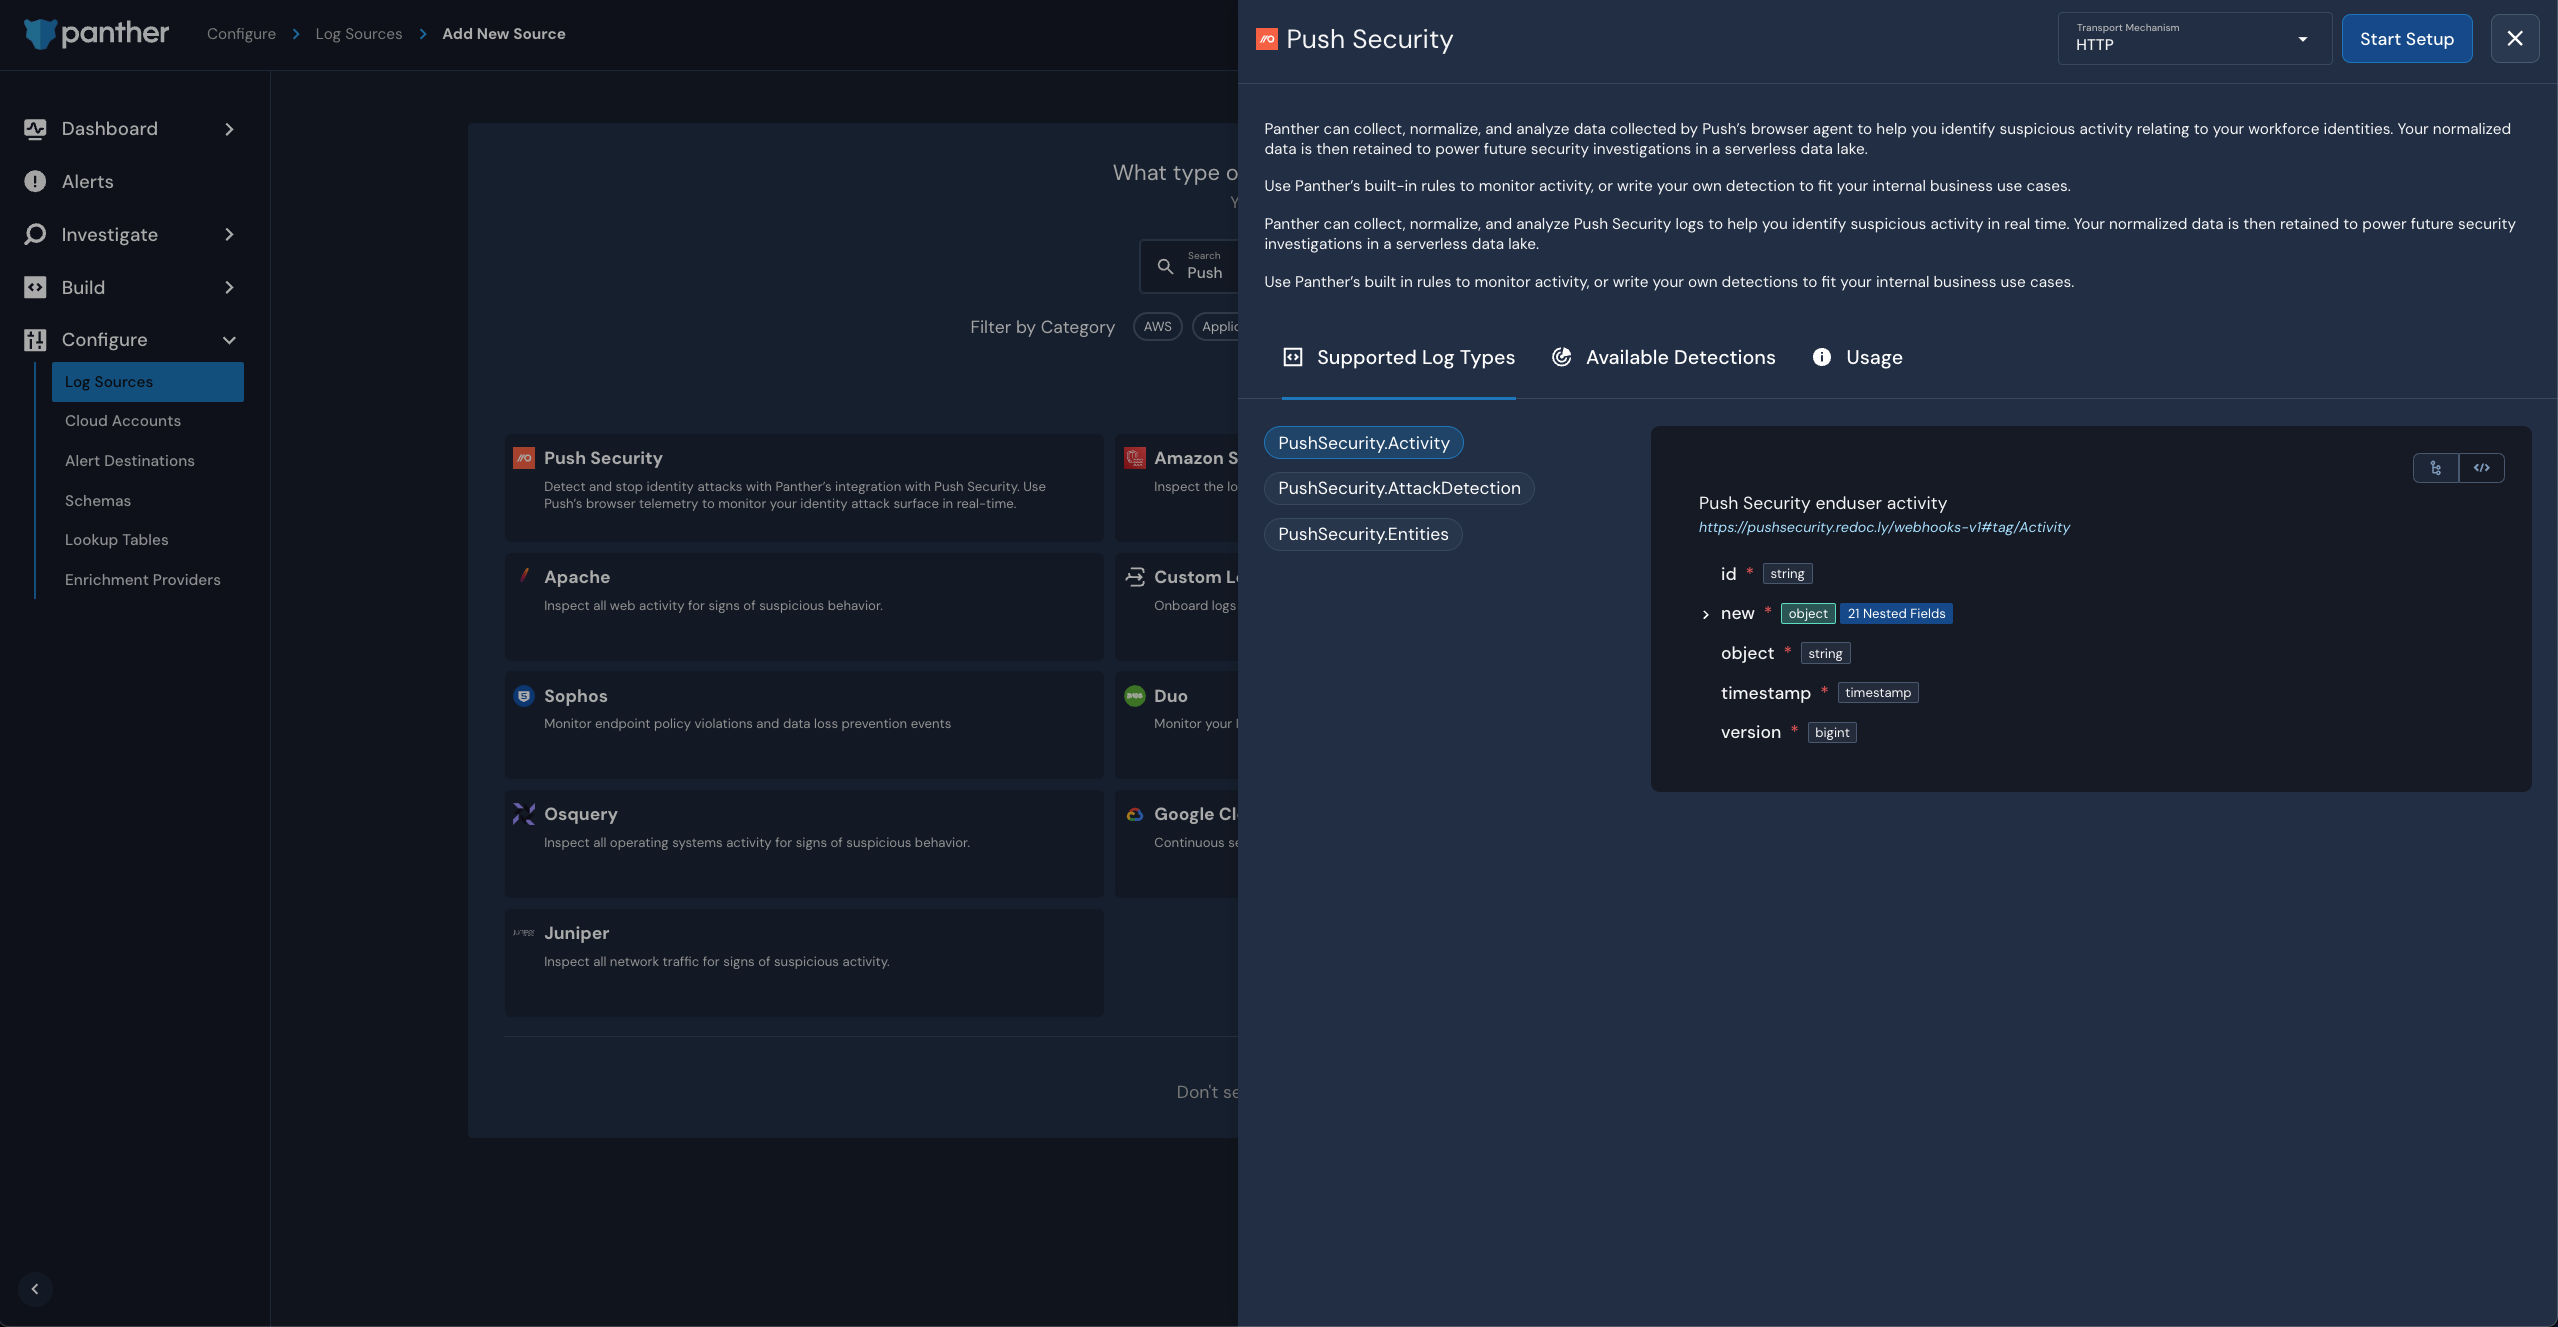Expand the 'new' object nested fields

[x=1706, y=615]
